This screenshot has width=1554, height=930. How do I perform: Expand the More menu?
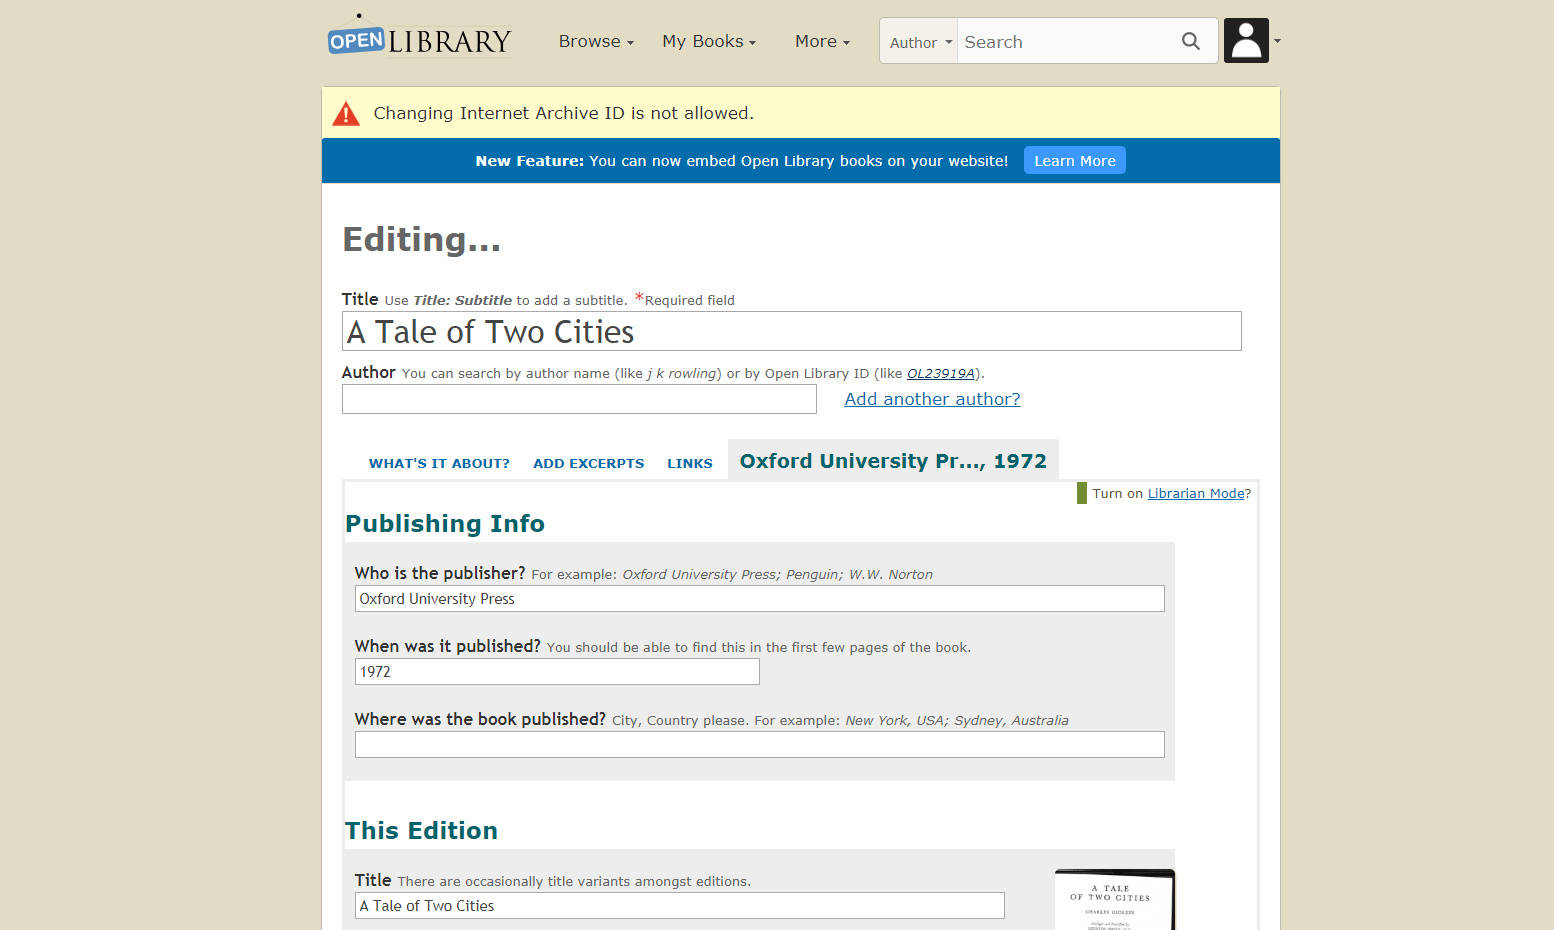pos(822,41)
